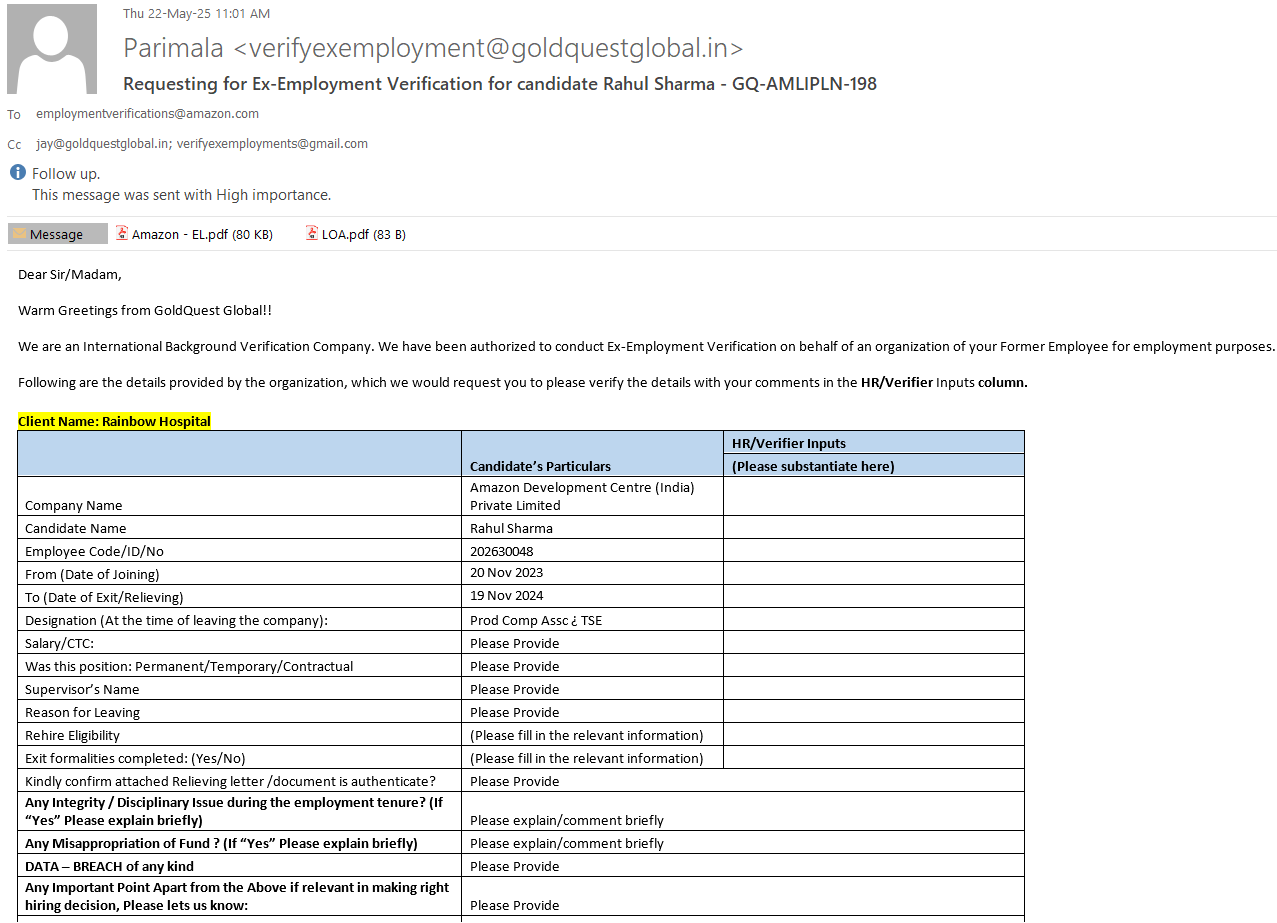Click the HR/Verifier input cell for Company Name
Viewport: 1277px width, 923px height.
pyautogui.click(x=873, y=496)
